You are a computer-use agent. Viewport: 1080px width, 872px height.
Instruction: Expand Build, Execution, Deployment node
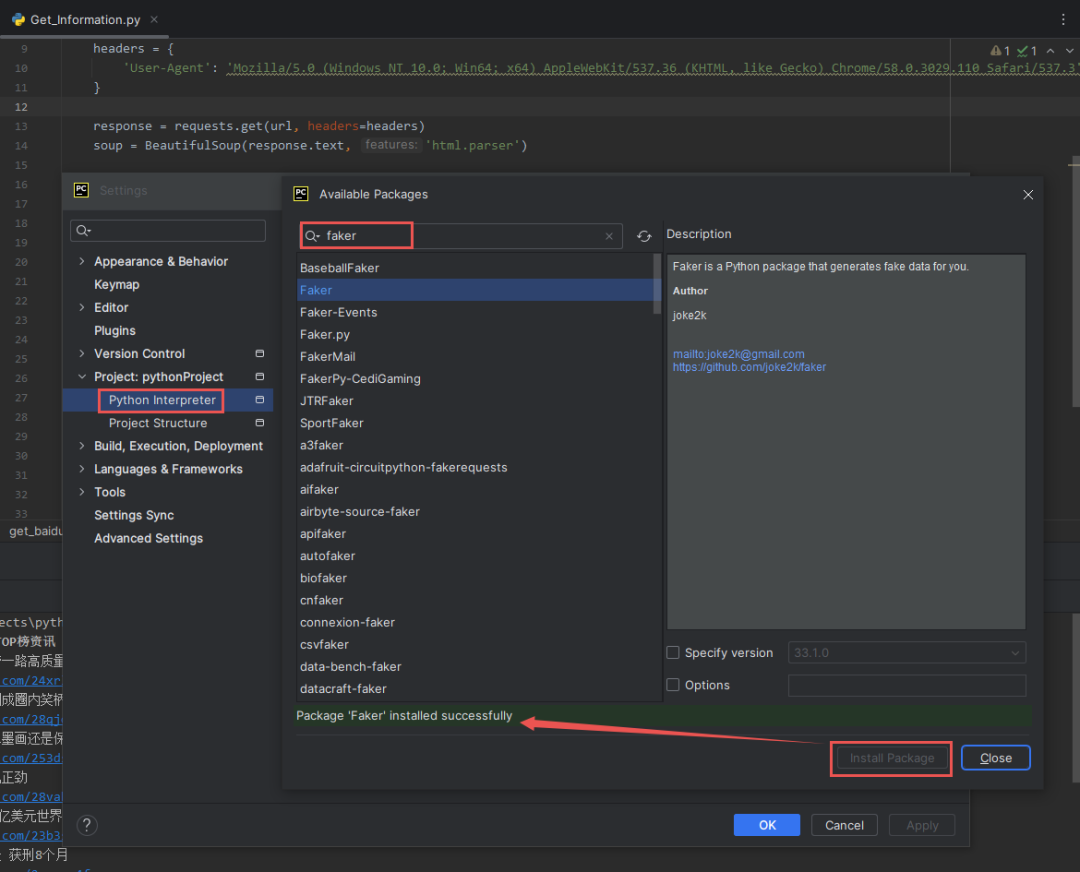[x=82, y=446]
